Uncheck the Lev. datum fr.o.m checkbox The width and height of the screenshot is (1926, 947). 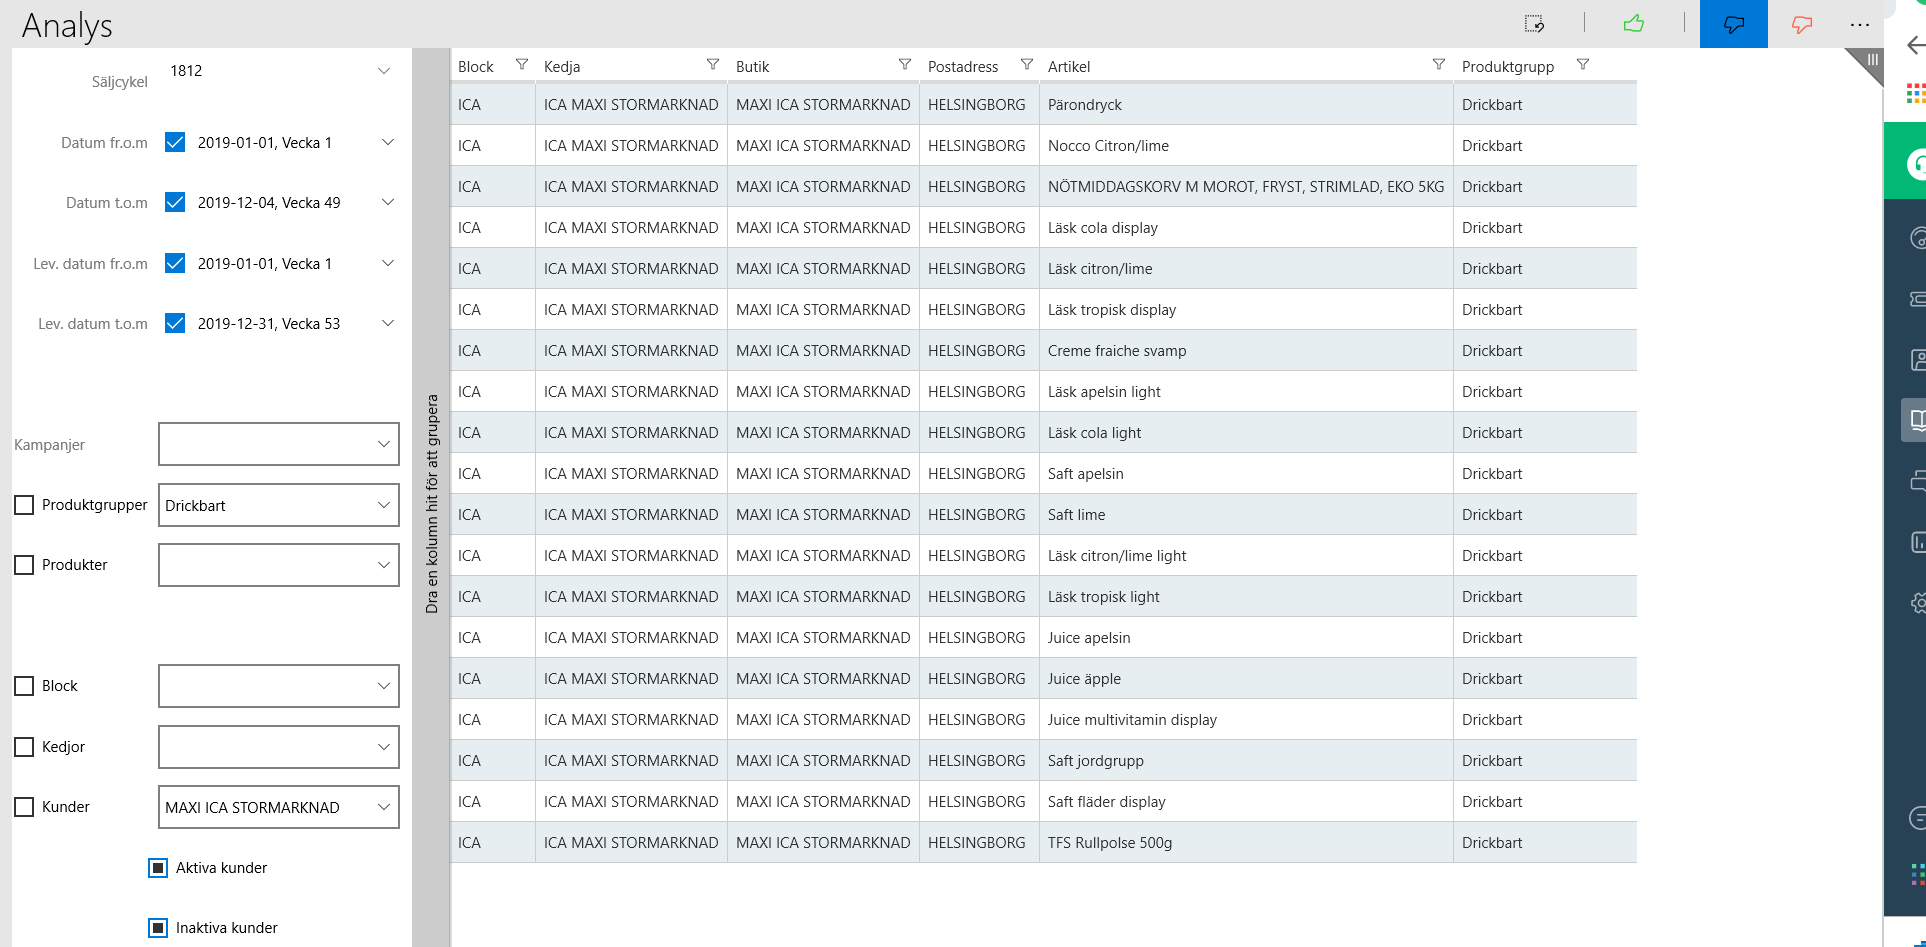pos(175,263)
